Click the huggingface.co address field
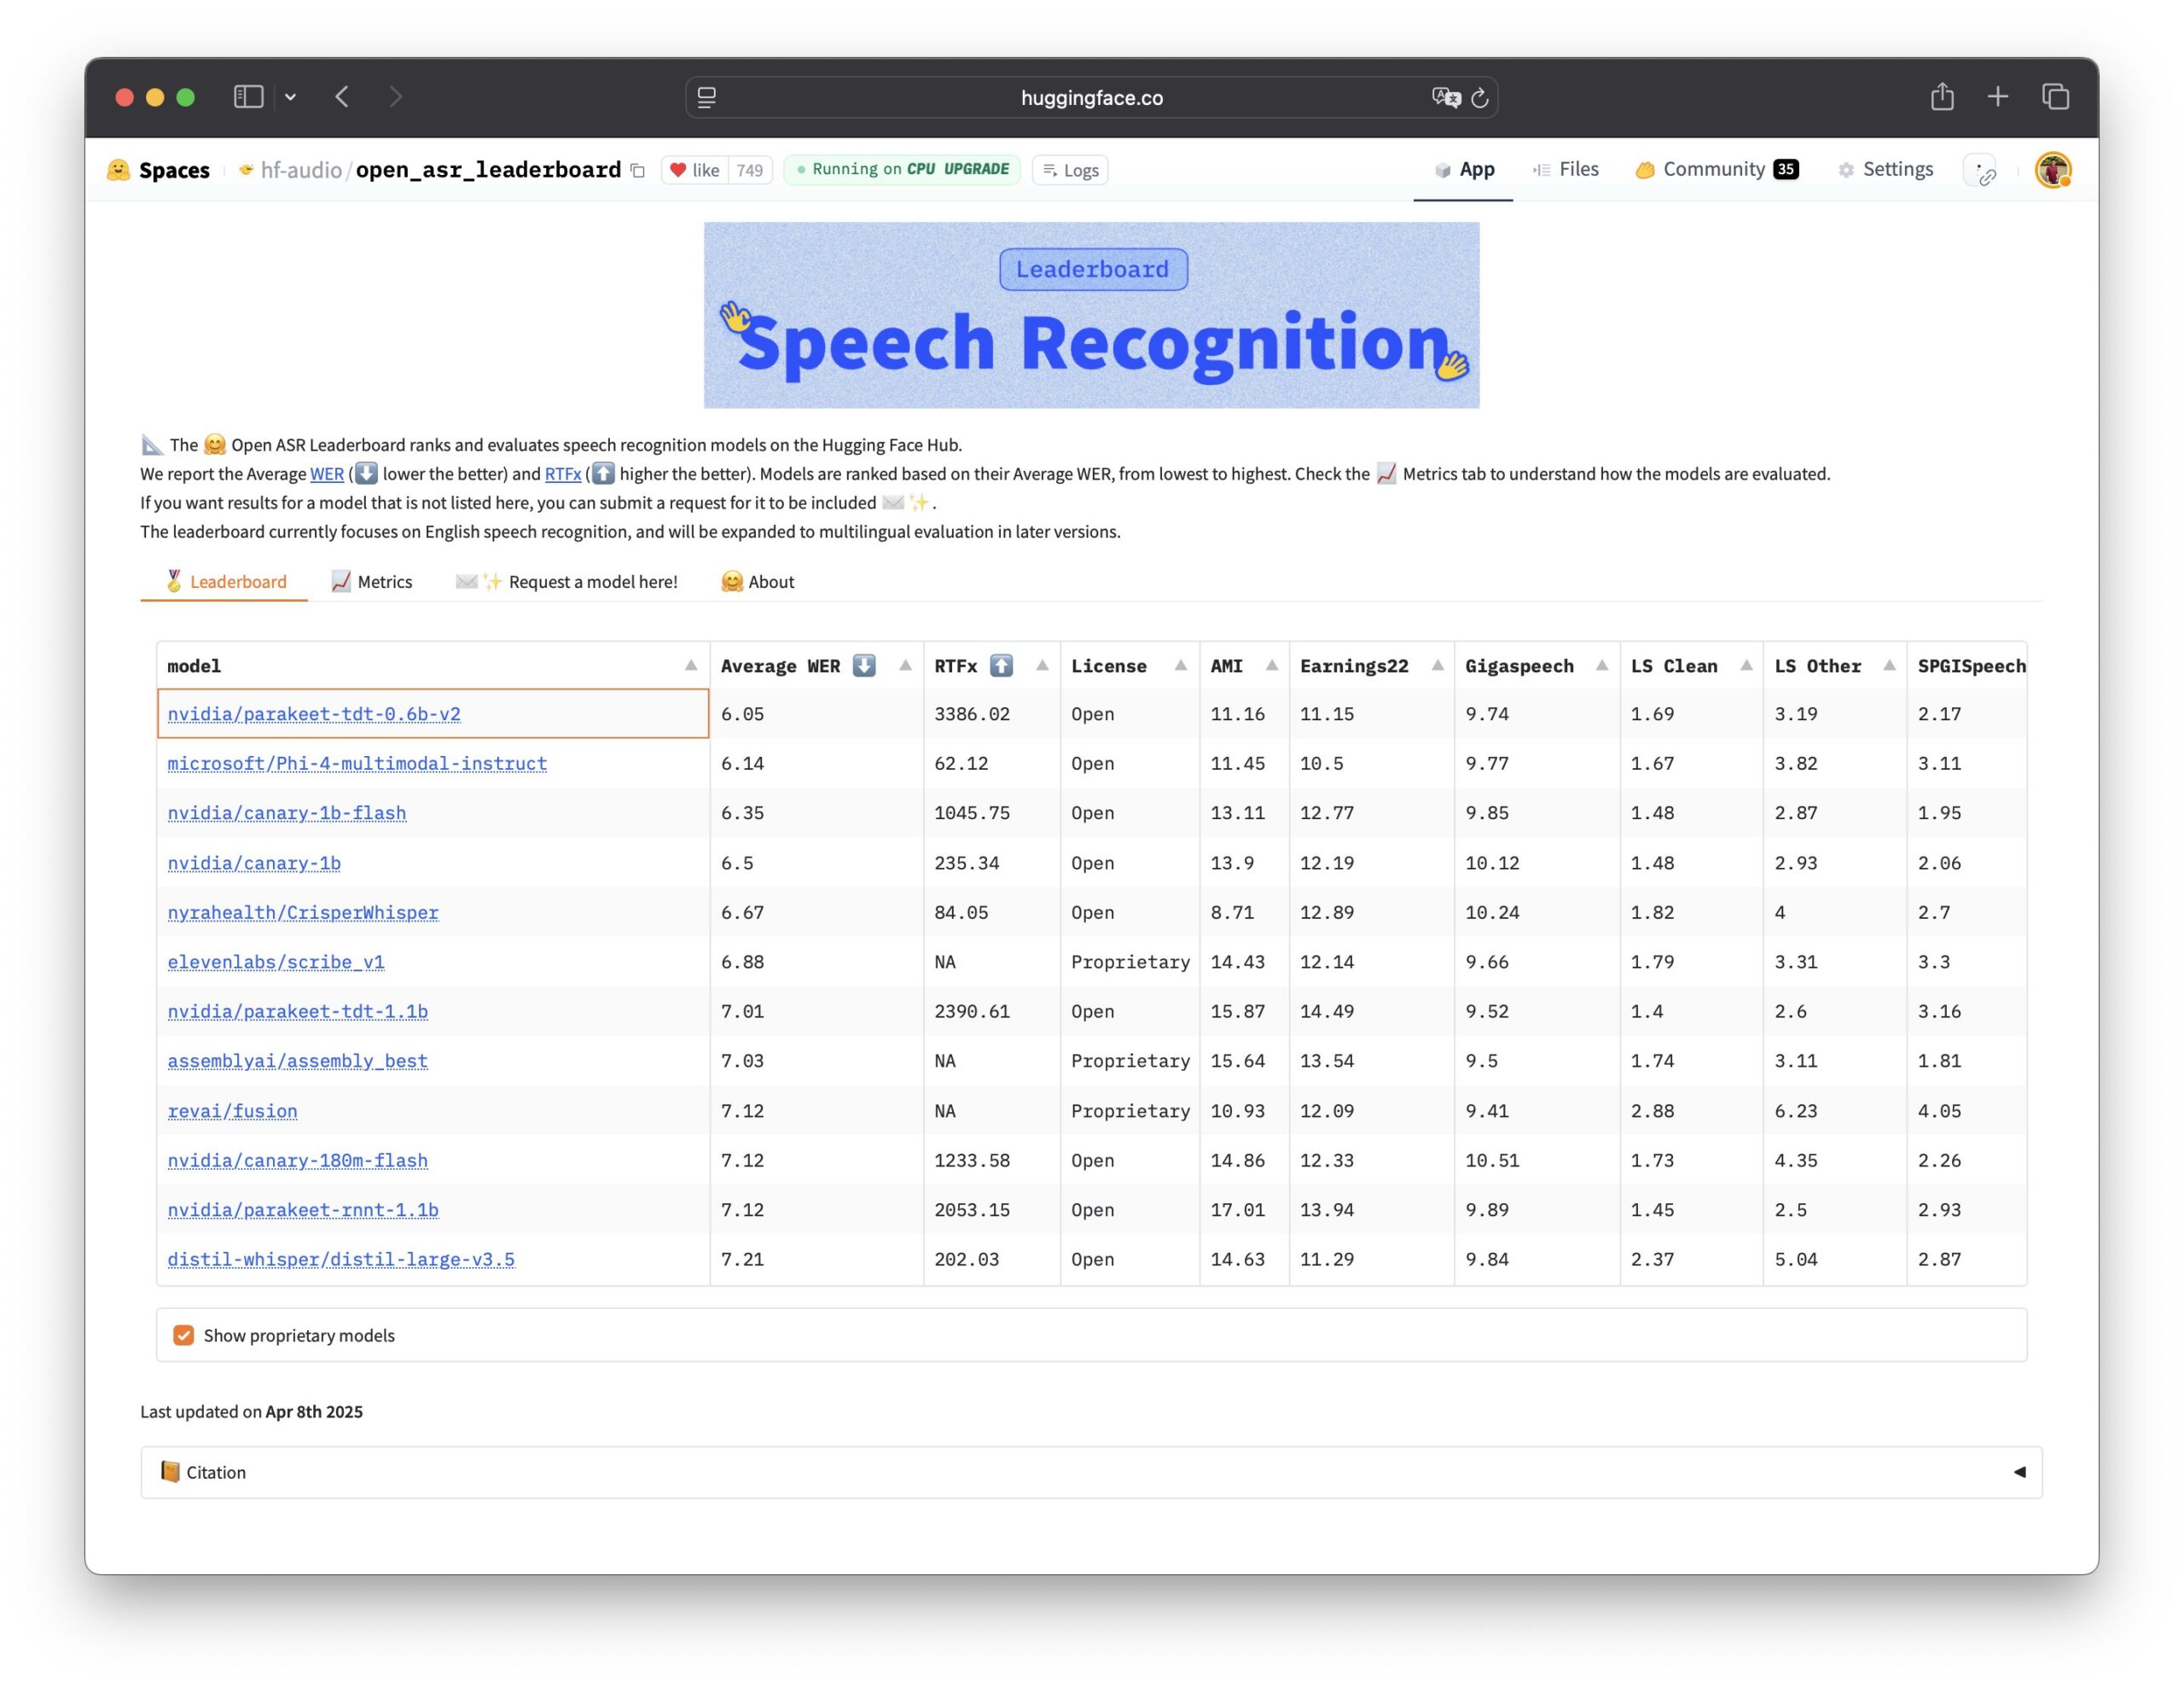2184x1687 pixels. point(1091,97)
